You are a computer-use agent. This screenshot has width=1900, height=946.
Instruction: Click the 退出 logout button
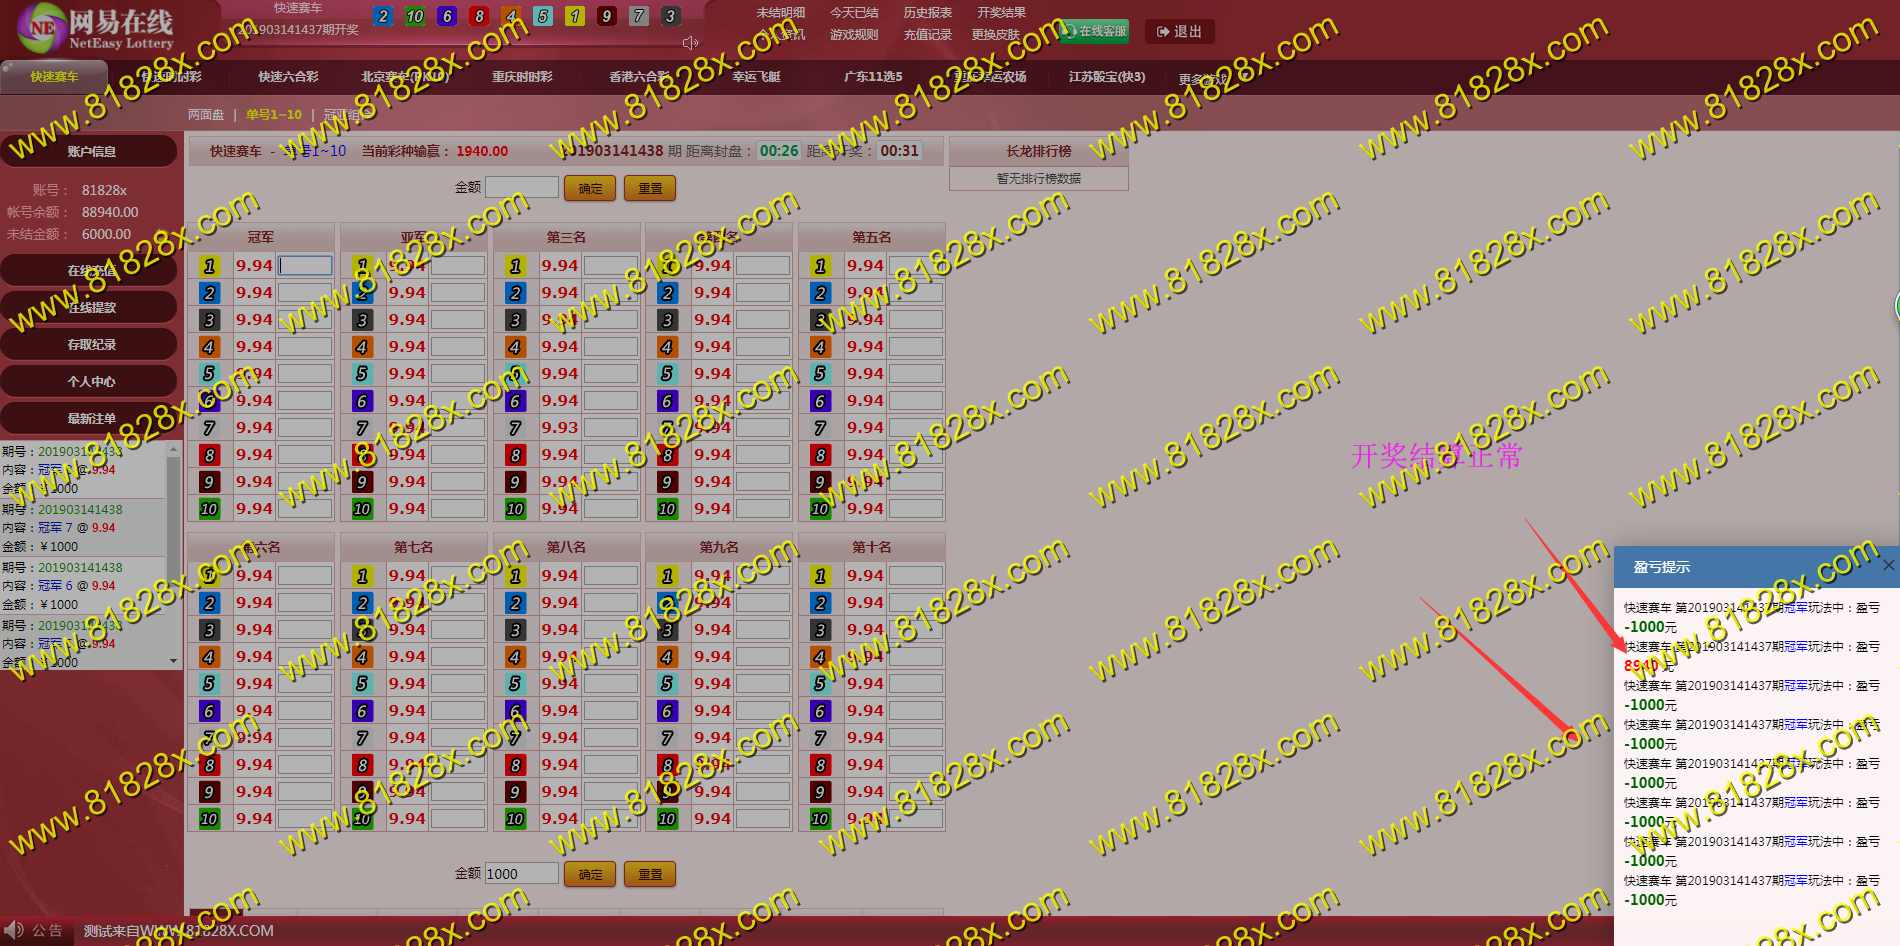[1179, 32]
